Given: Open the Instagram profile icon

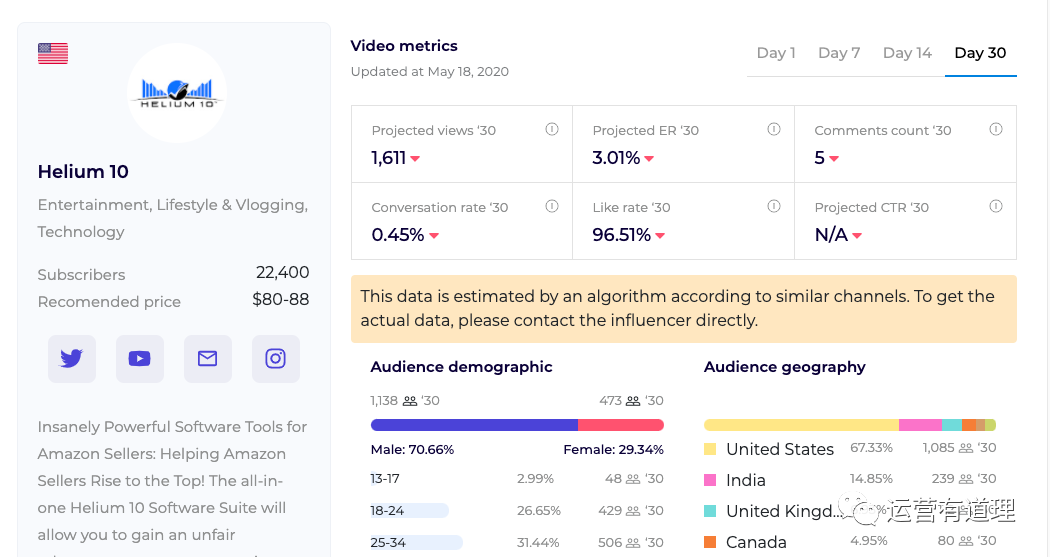Looking at the screenshot, I should click(276, 359).
